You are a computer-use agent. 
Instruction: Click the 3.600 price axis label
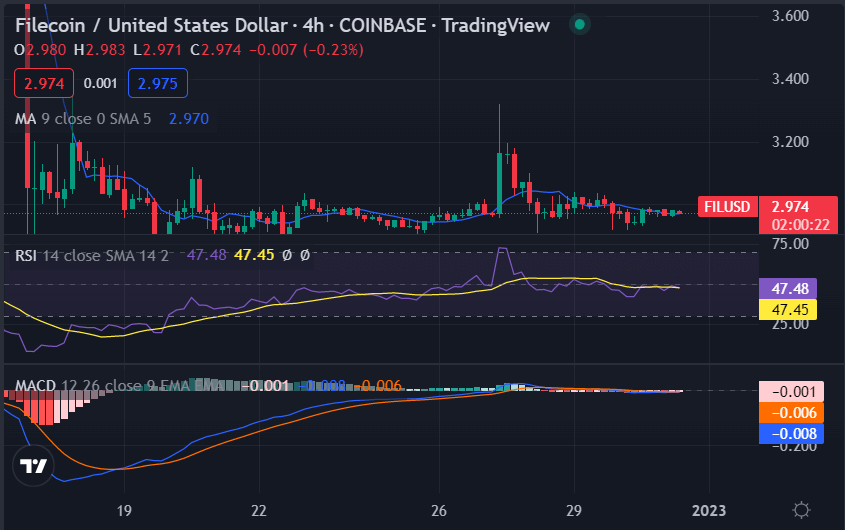[x=790, y=16]
